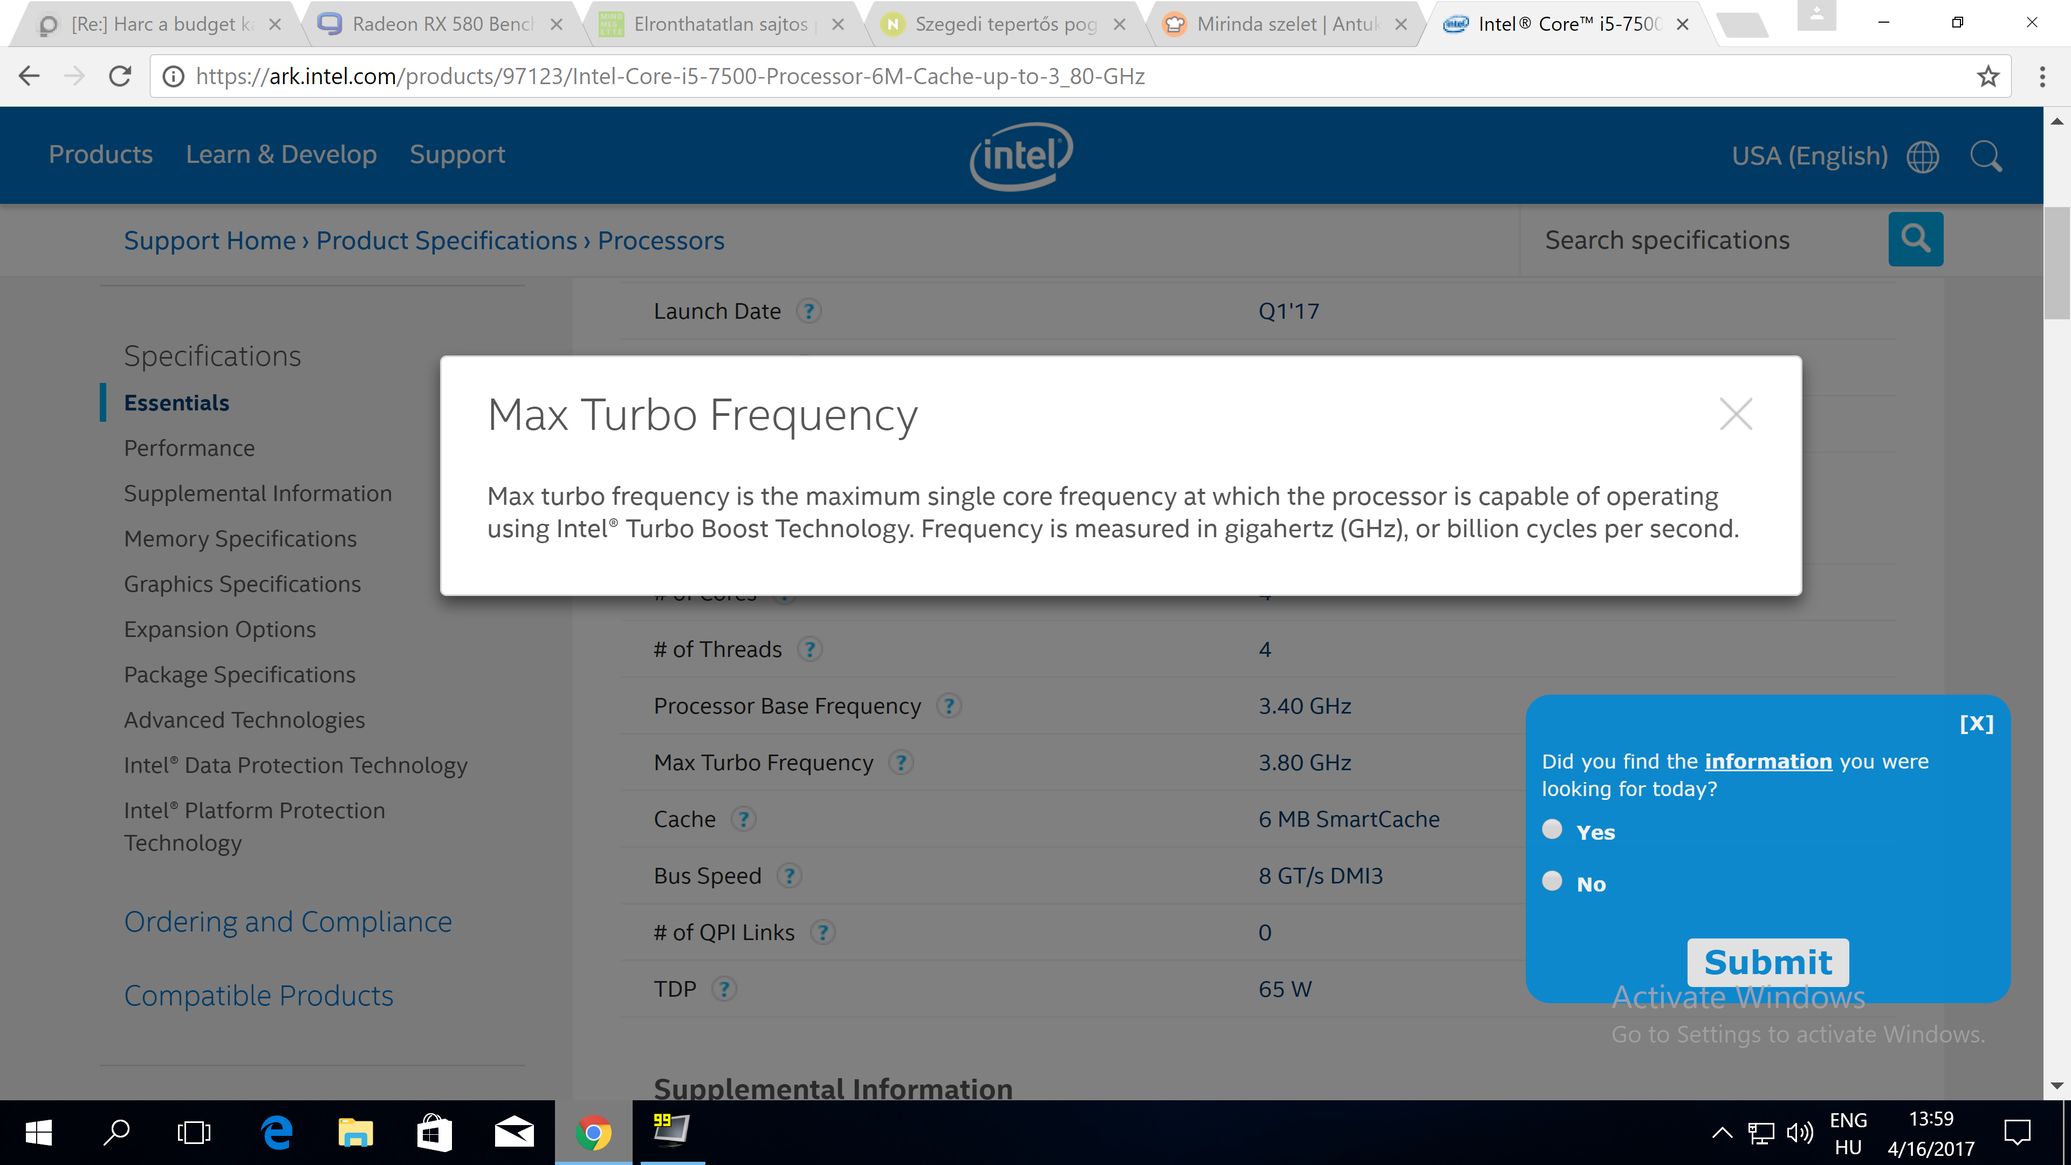Submit the survey feedback

(1768, 962)
